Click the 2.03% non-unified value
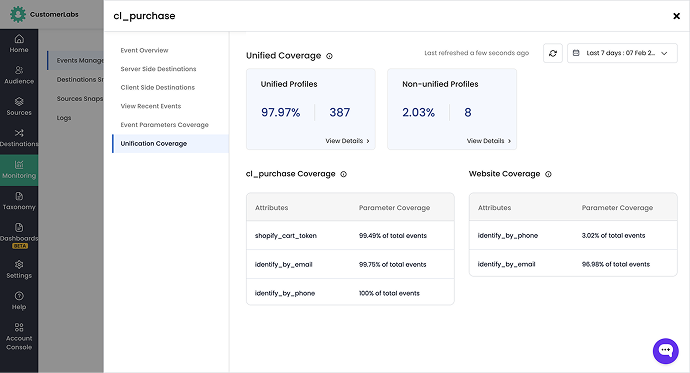The height and width of the screenshot is (373, 690). pyautogui.click(x=418, y=113)
